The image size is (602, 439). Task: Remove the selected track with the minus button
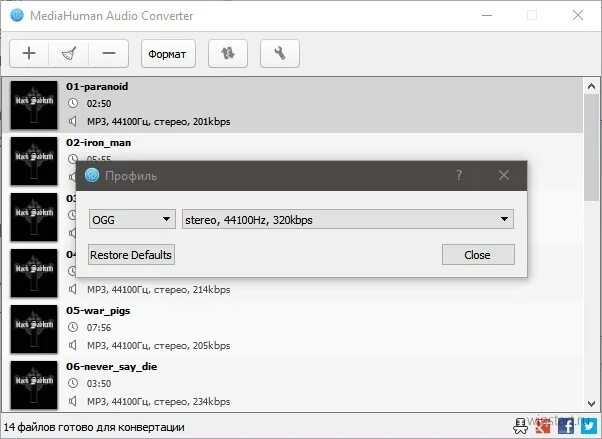pos(109,53)
